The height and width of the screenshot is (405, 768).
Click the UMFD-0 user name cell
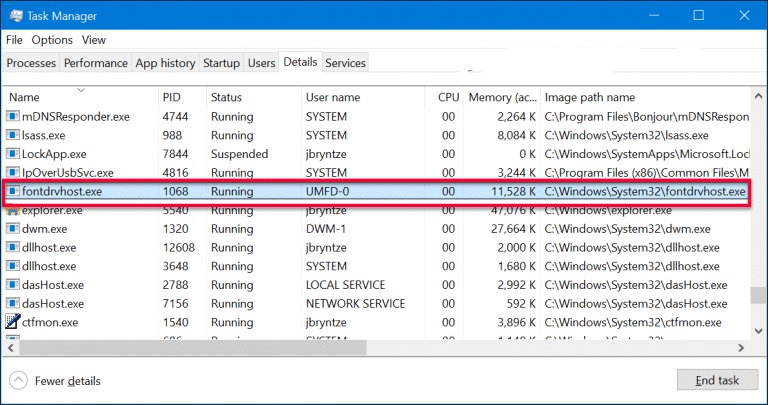pyautogui.click(x=327, y=191)
